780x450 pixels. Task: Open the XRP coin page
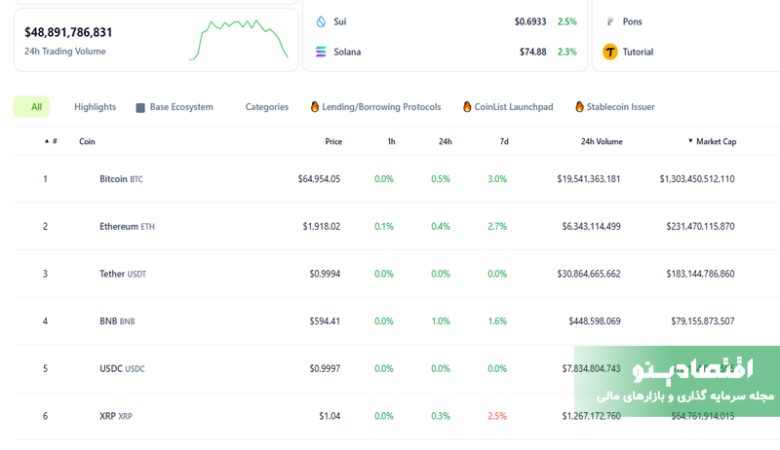click(x=115, y=416)
